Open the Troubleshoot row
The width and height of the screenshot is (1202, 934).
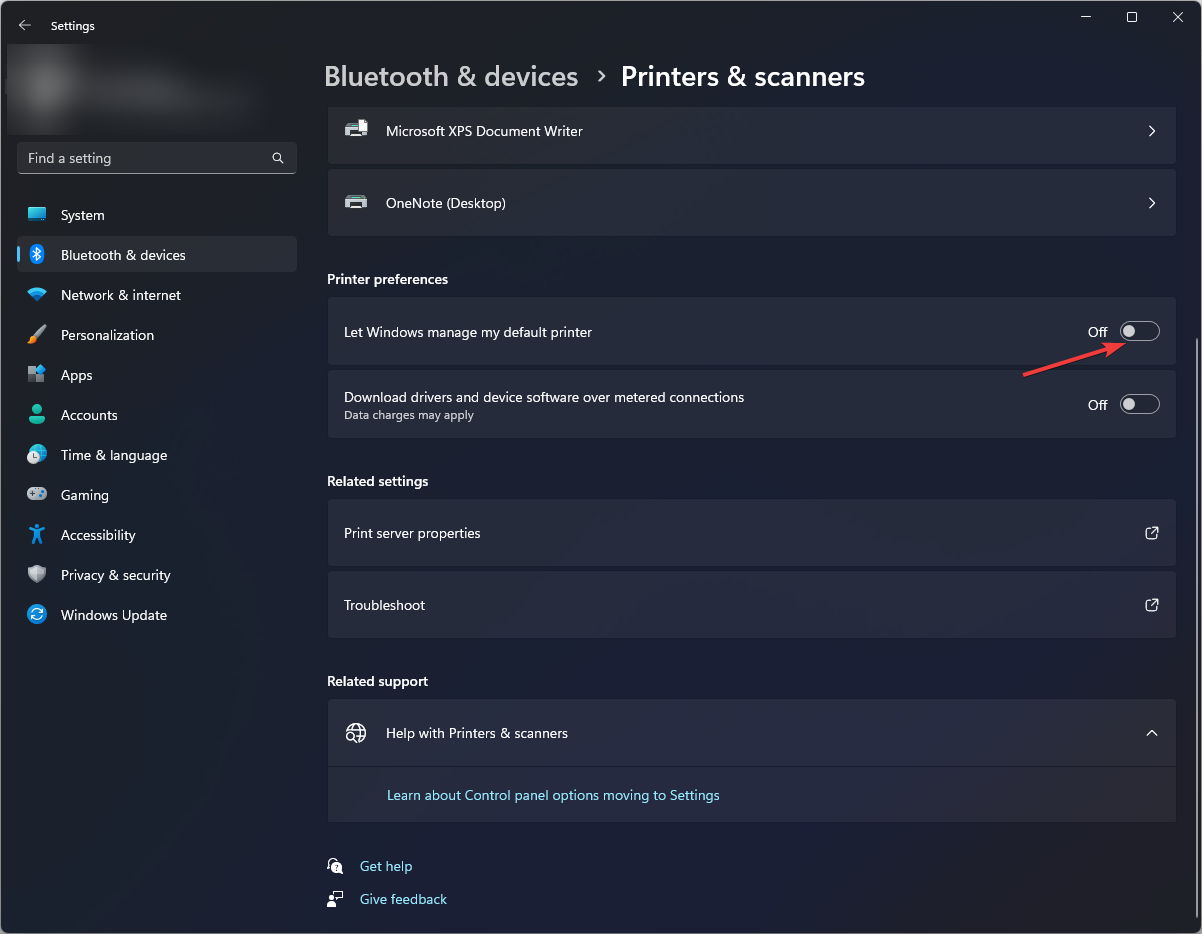click(x=751, y=605)
